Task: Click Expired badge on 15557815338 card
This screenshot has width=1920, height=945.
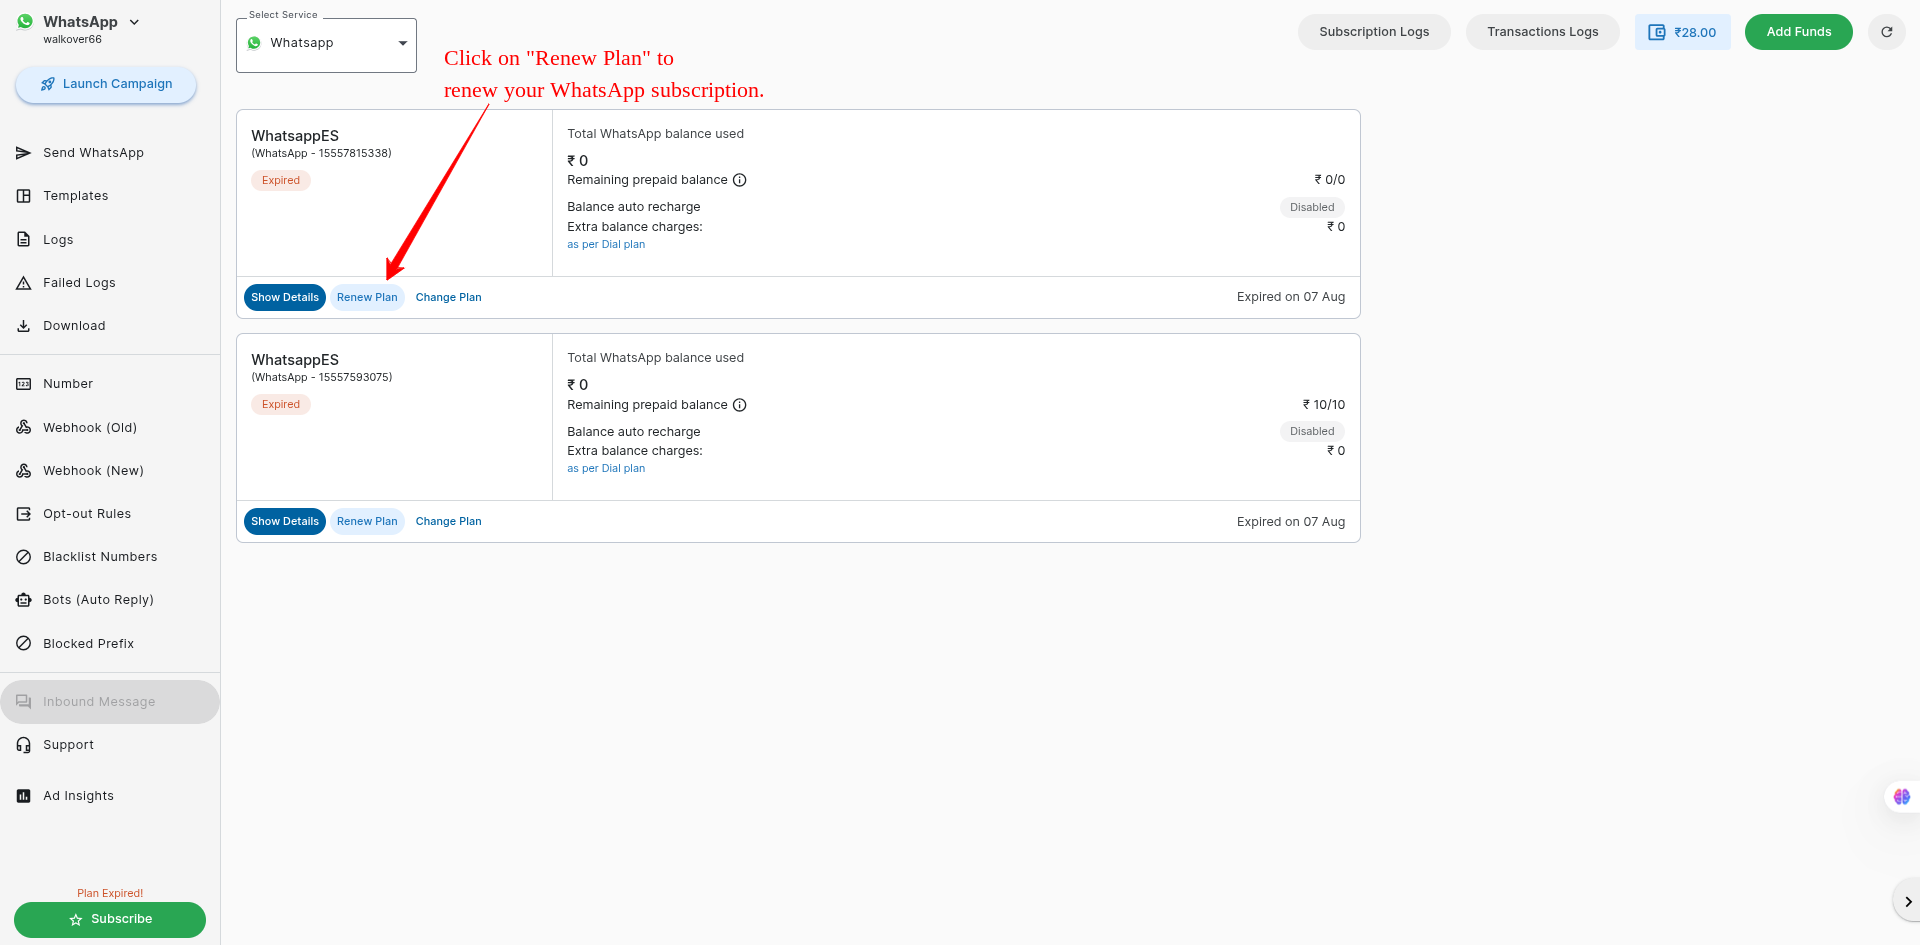Action: click(x=281, y=181)
